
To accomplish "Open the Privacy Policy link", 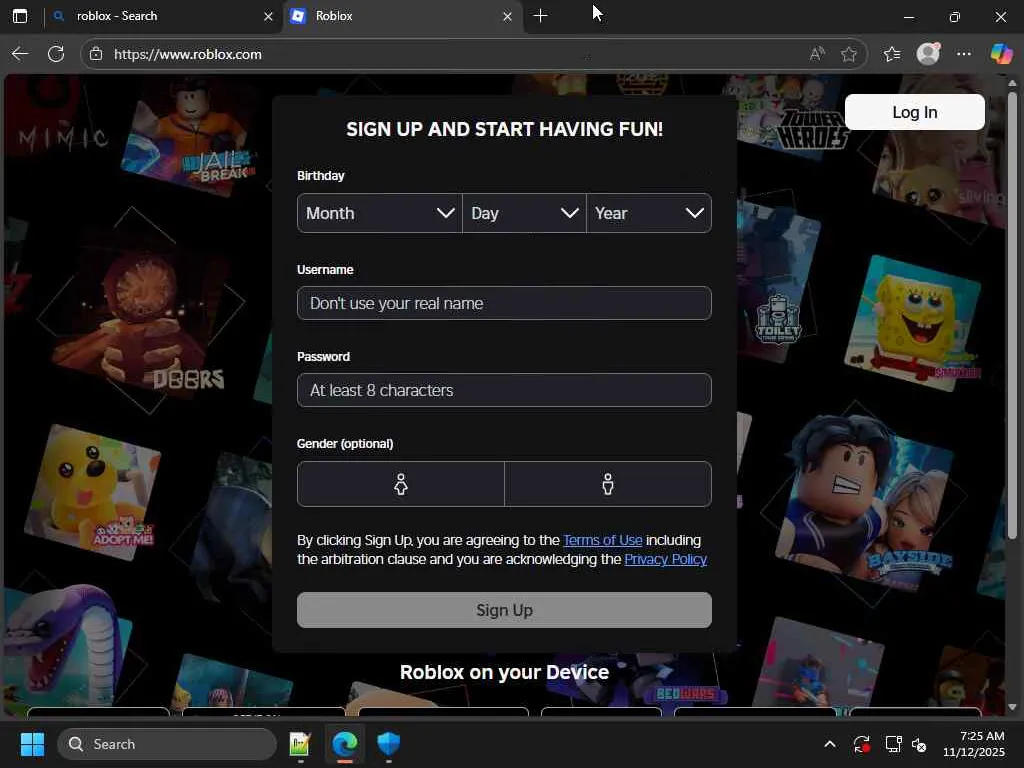I will (x=665, y=559).
